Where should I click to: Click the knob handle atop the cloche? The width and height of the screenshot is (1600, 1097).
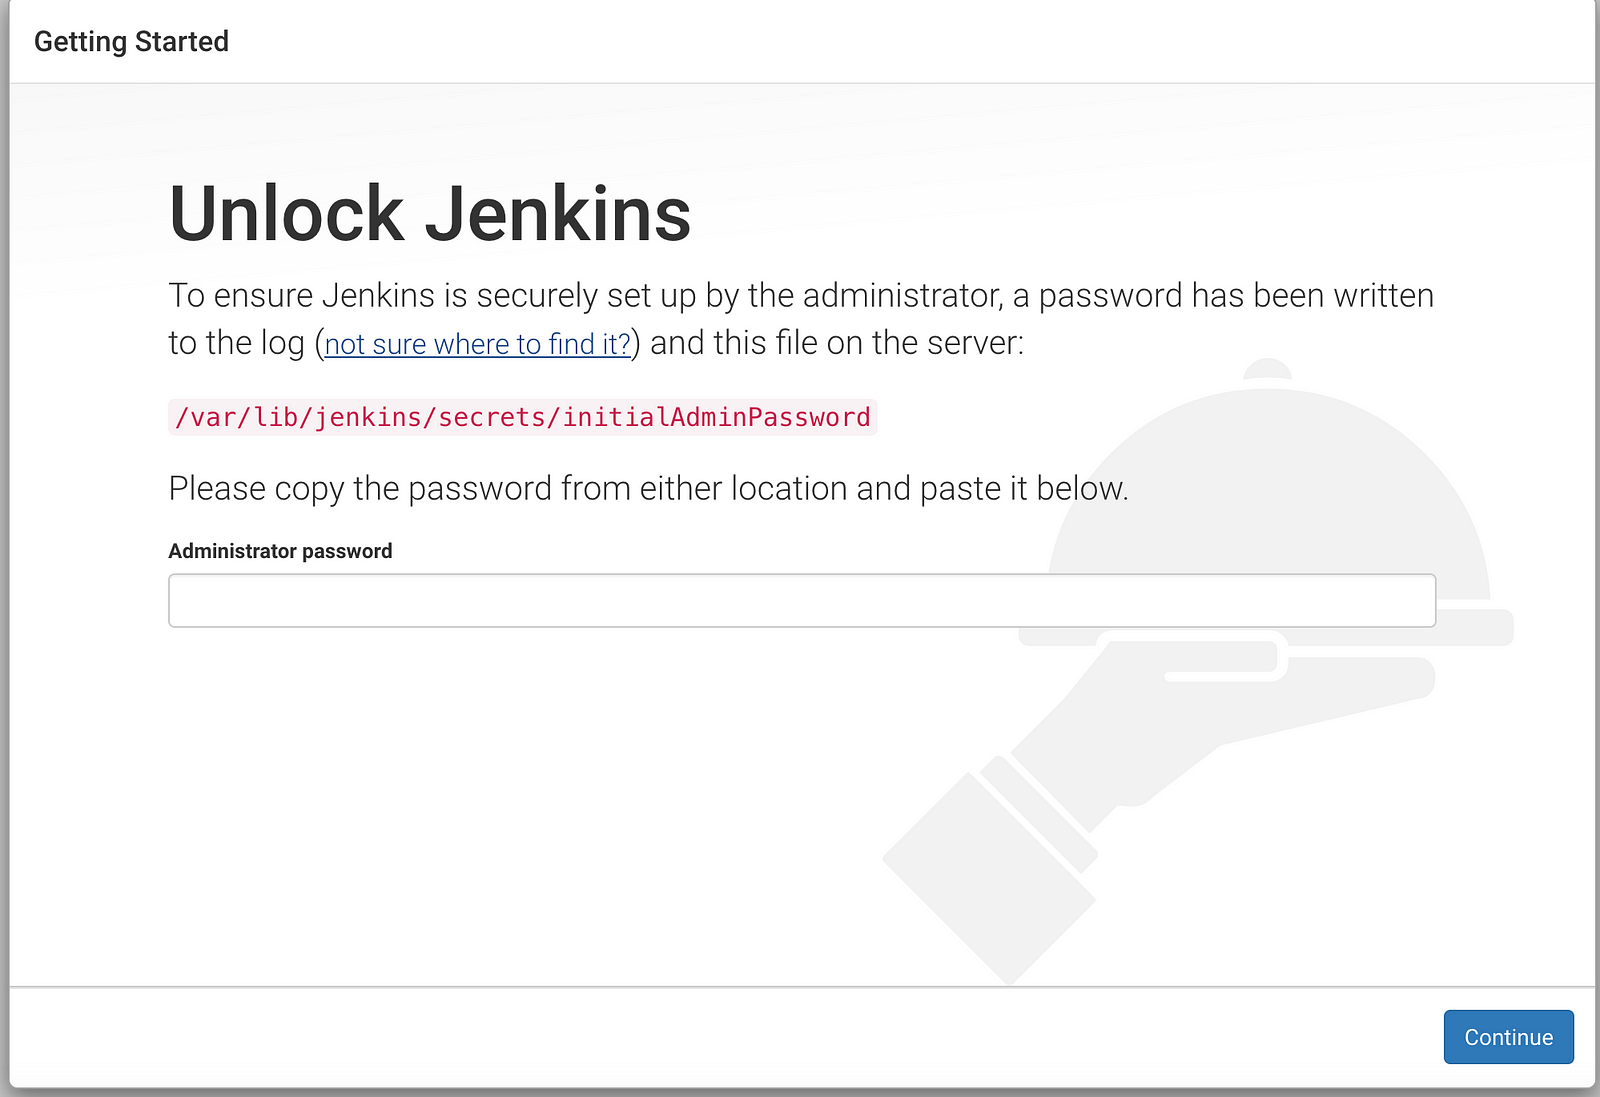[x=1268, y=370]
